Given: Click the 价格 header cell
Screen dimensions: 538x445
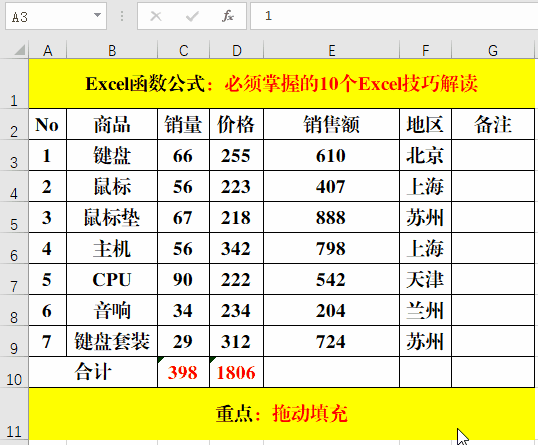Looking at the screenshot, I should click(x=236, y=124).
